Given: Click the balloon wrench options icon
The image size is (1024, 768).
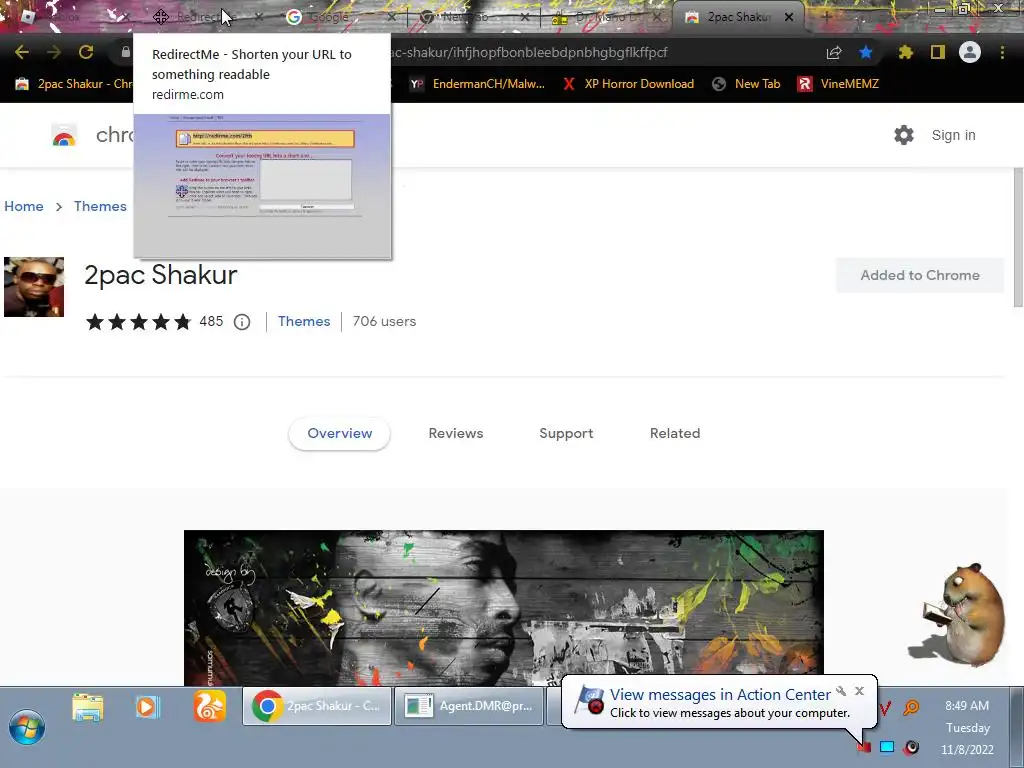Looking at the screenshot, I should pos(841,691).
